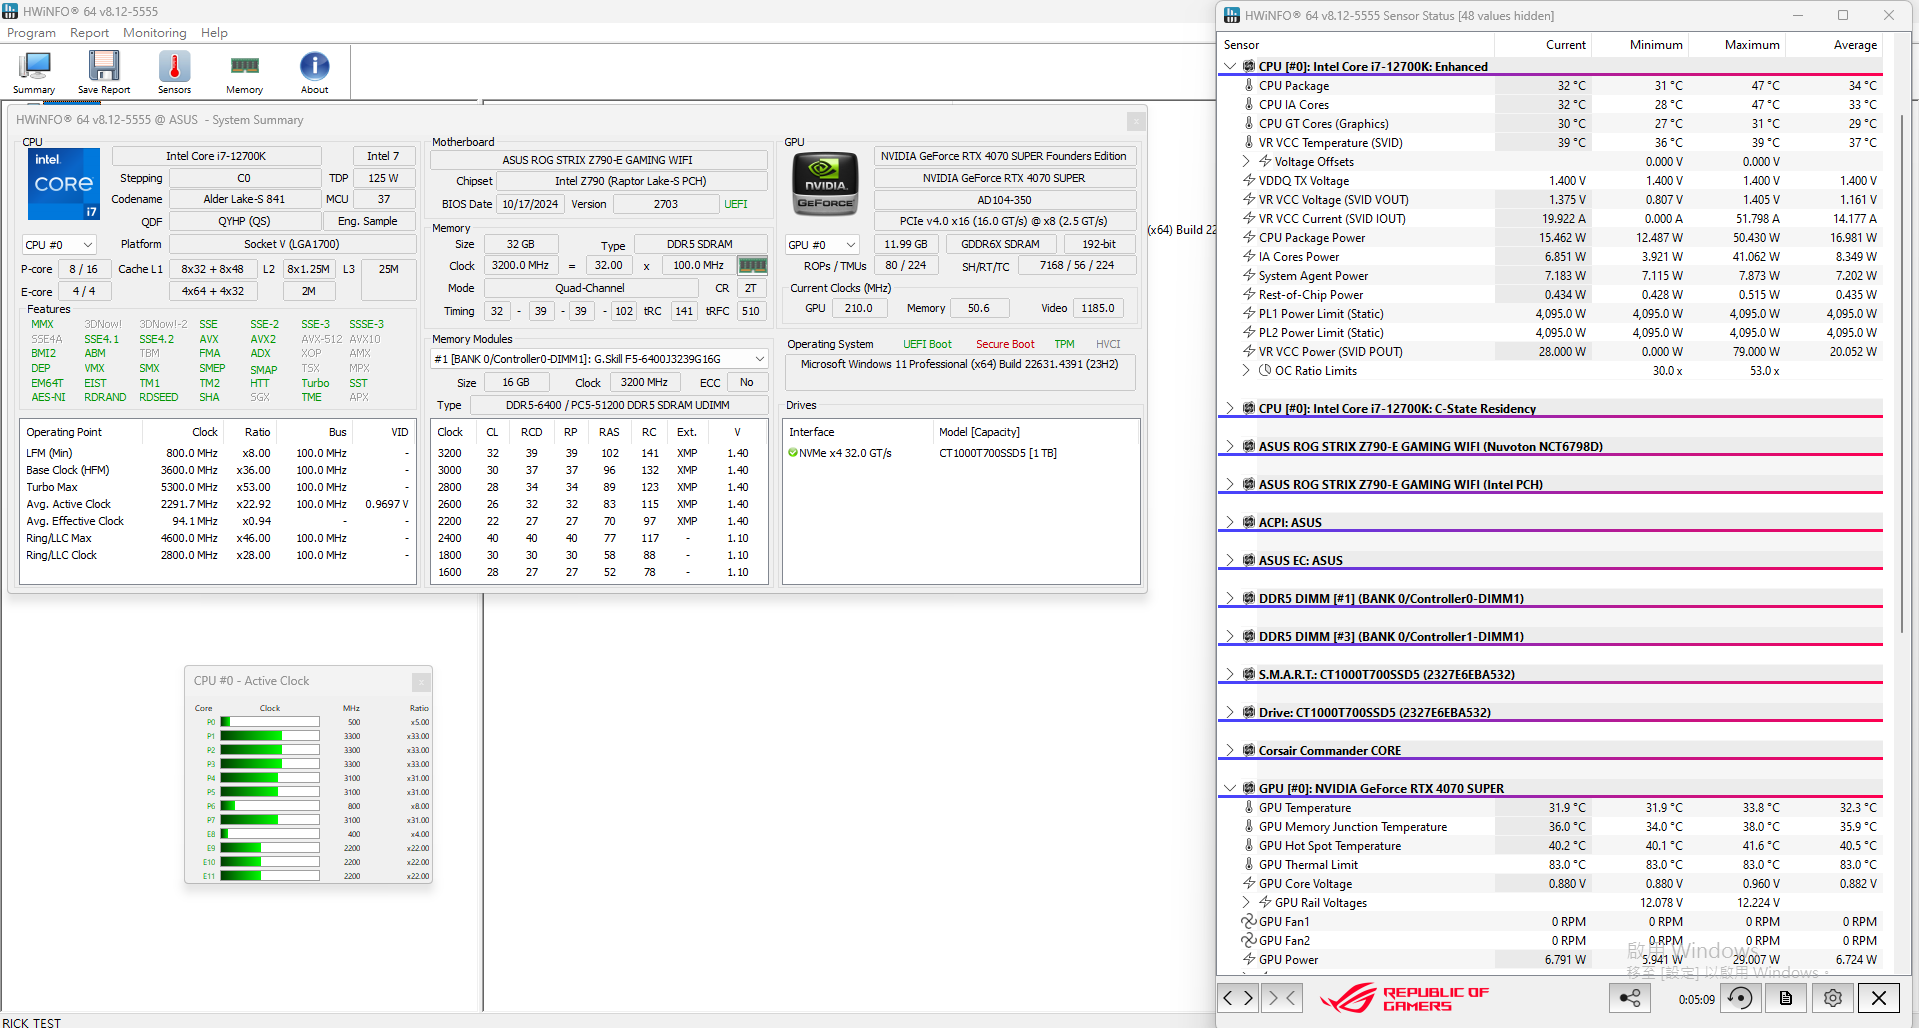
Task: Open the Program menu
Action: (x=31, y=33)
